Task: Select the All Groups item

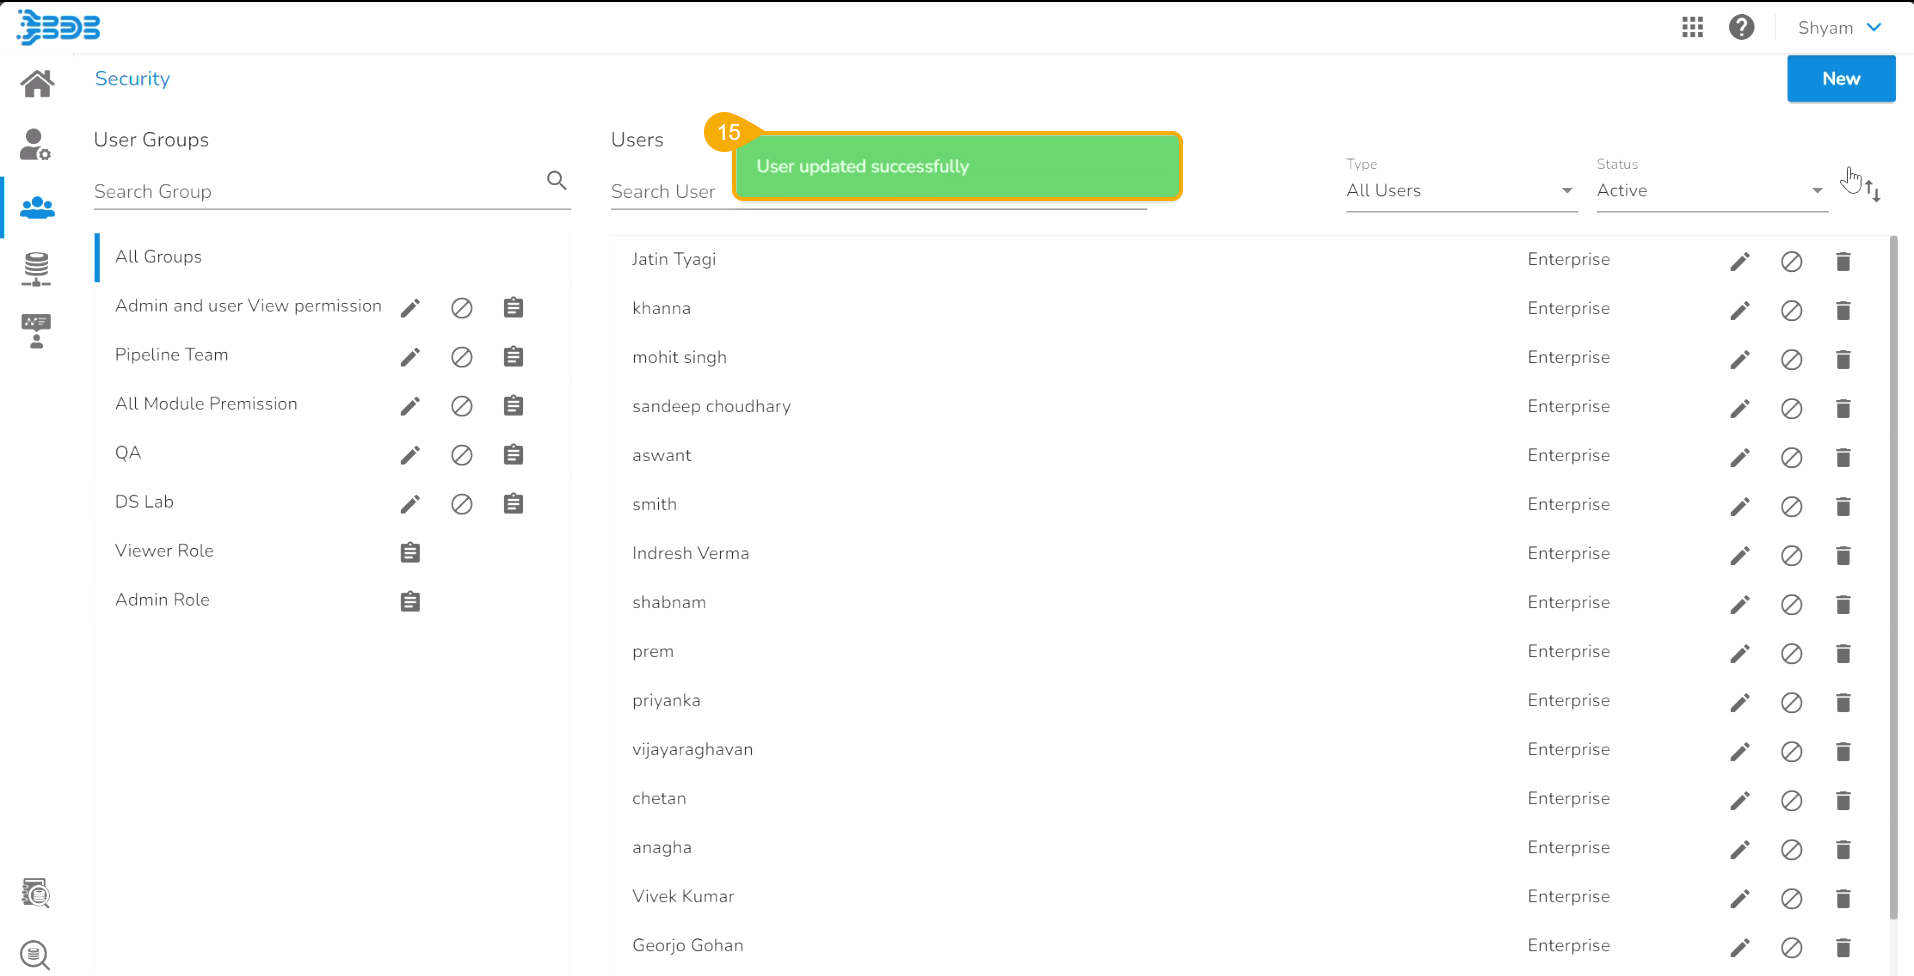Action: pyautogui.click(x=158, y=257)
